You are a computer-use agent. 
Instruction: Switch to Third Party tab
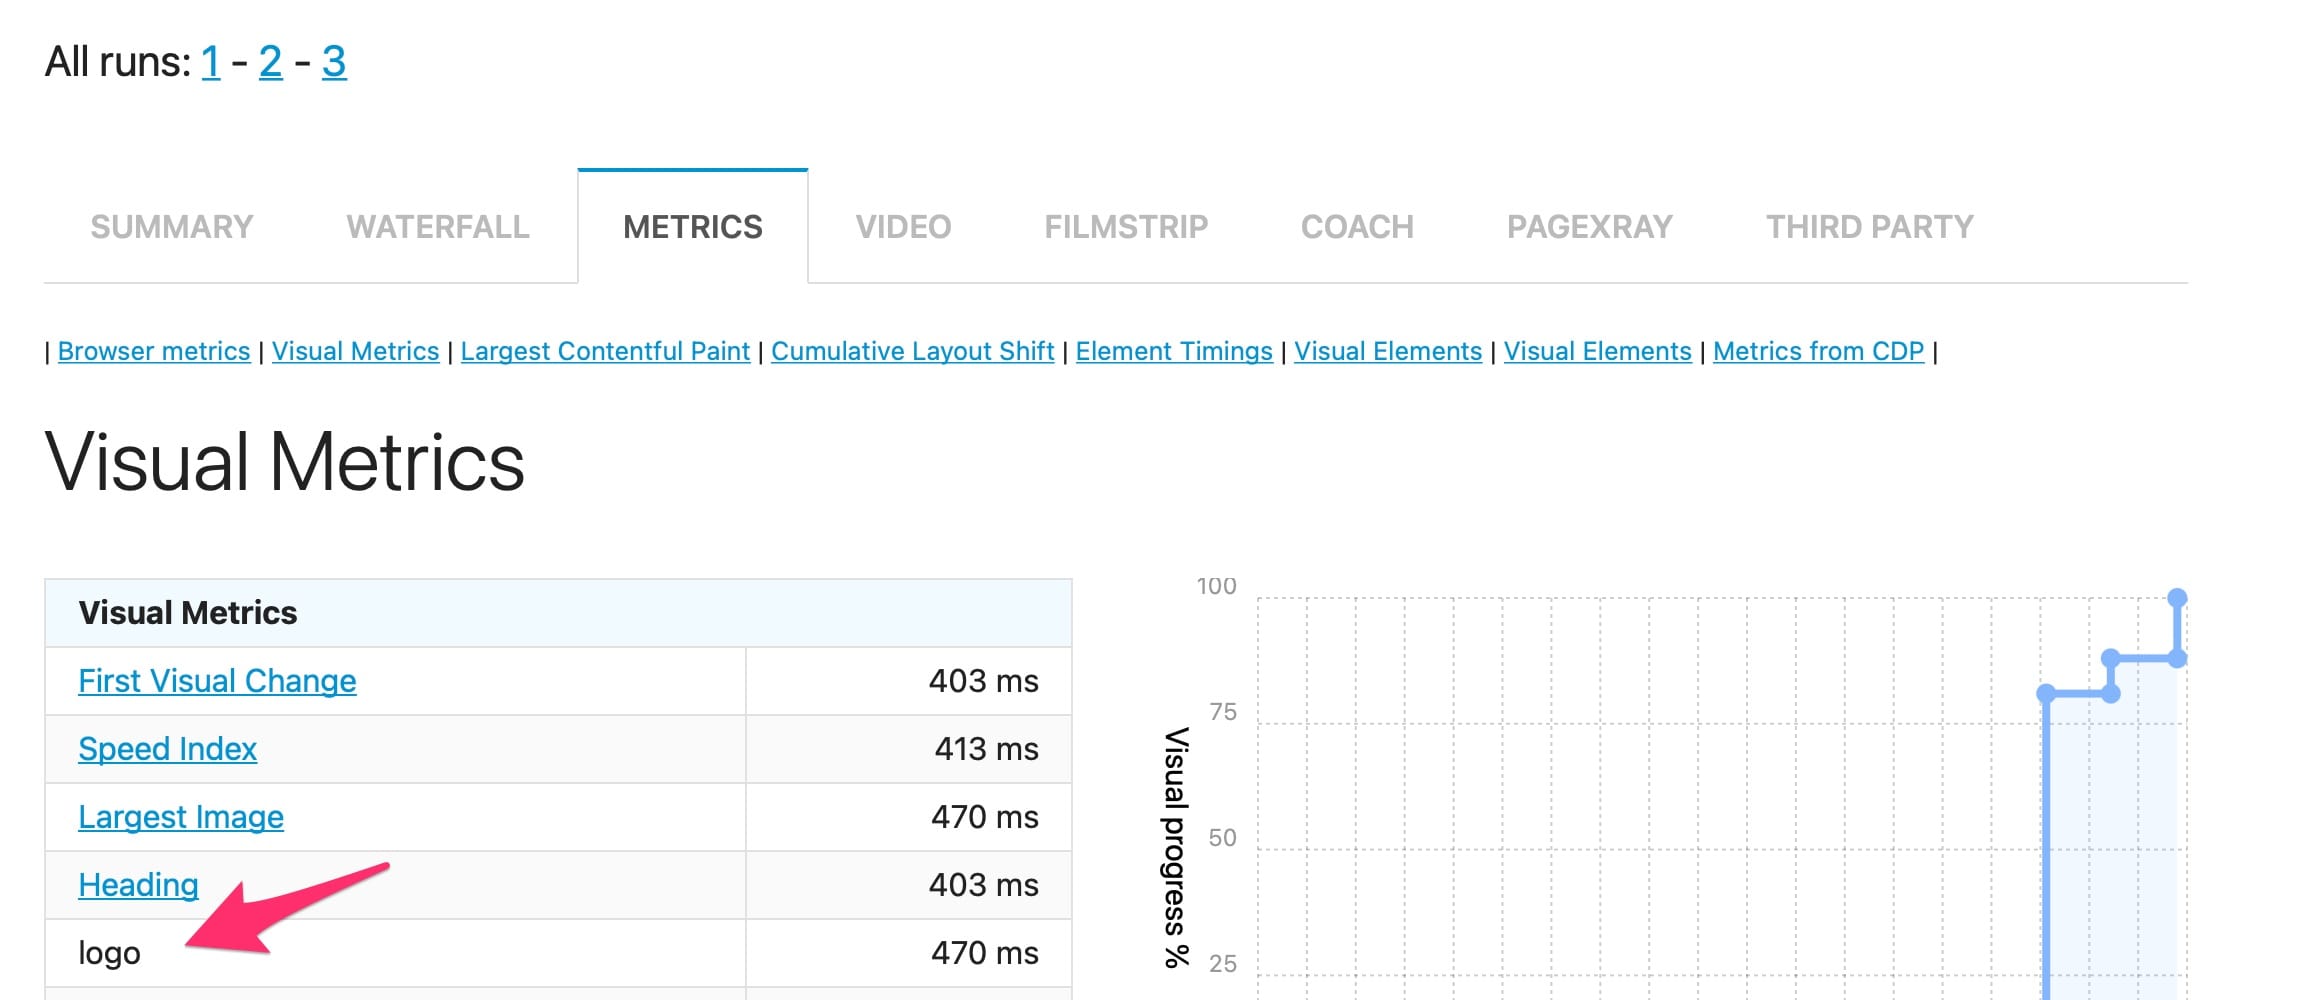(x=1870, y=227)
